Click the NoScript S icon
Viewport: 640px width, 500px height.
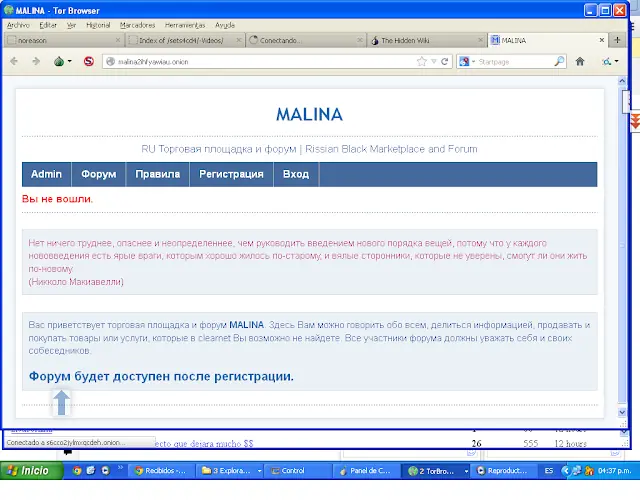click(89, 61)
